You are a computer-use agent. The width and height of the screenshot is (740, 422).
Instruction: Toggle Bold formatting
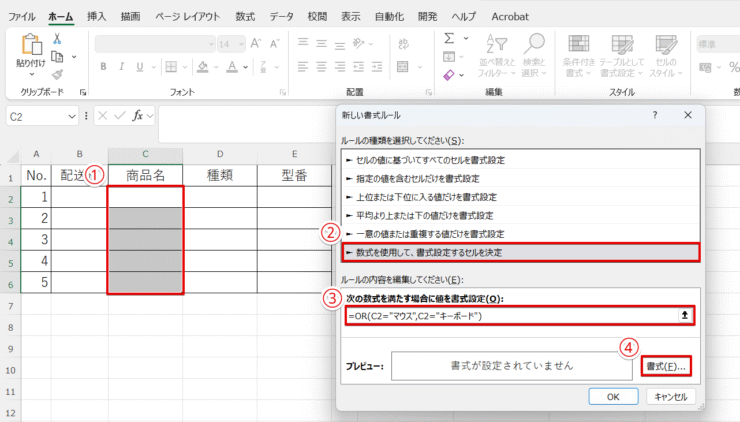tap(103, 67)
